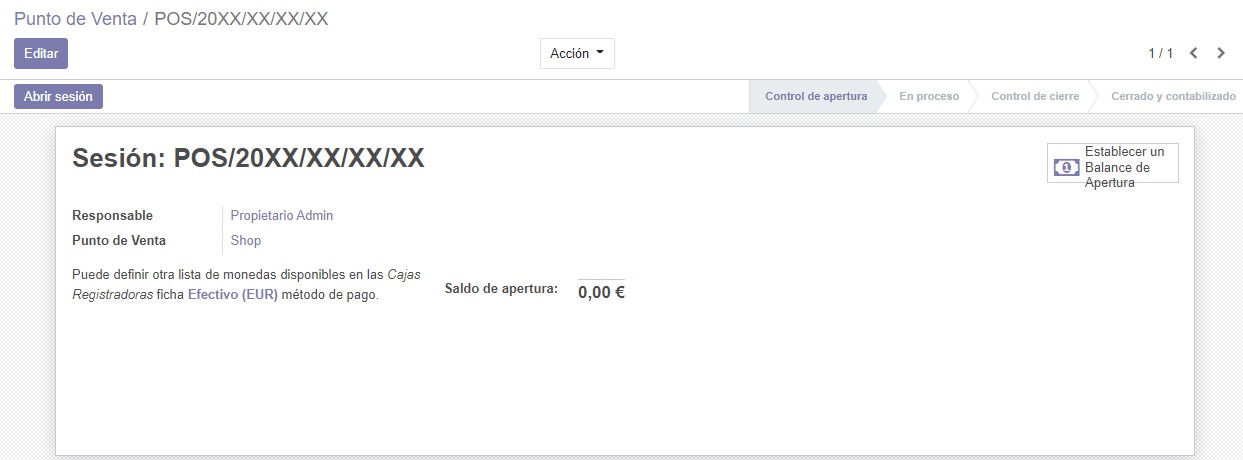The width and height of the screenshot is (1243, 460).
Task: Click the opening balance 0,00 € value
Action: [x=601, y=293]
